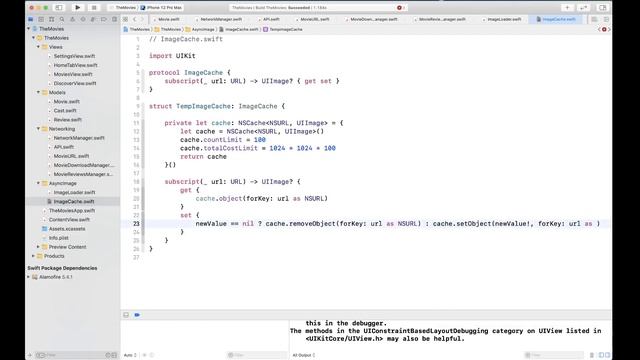Toggle the console pane visibility

[608, 355]
